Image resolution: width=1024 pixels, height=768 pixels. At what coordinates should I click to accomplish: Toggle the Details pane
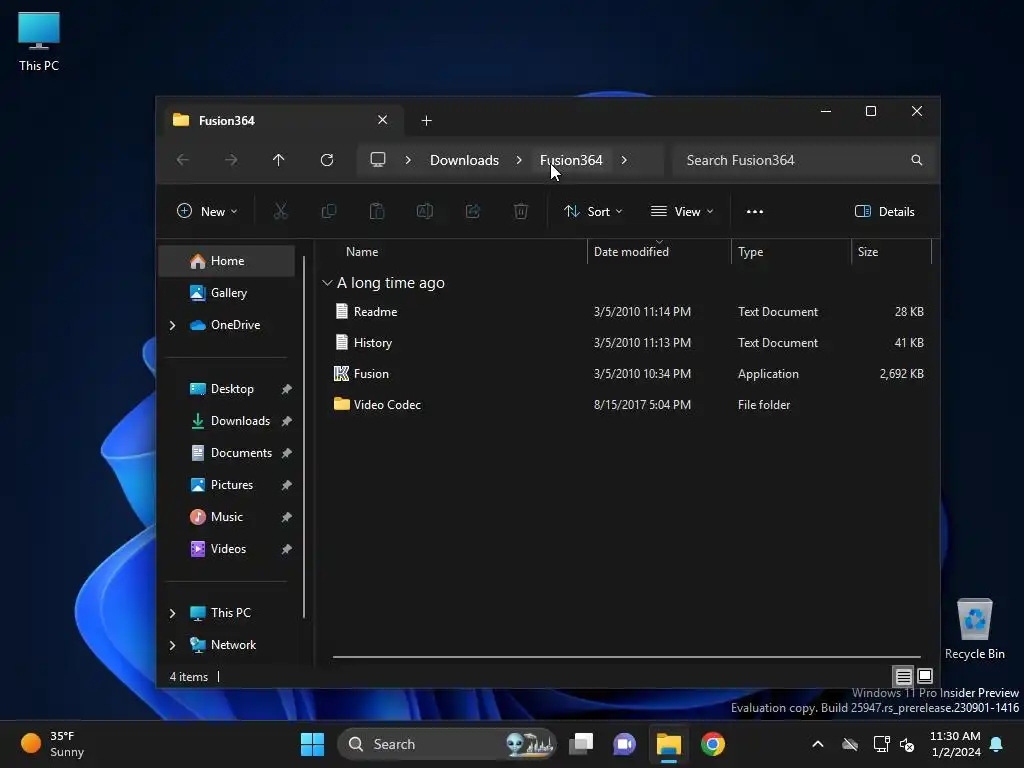[x=884, y=212]
